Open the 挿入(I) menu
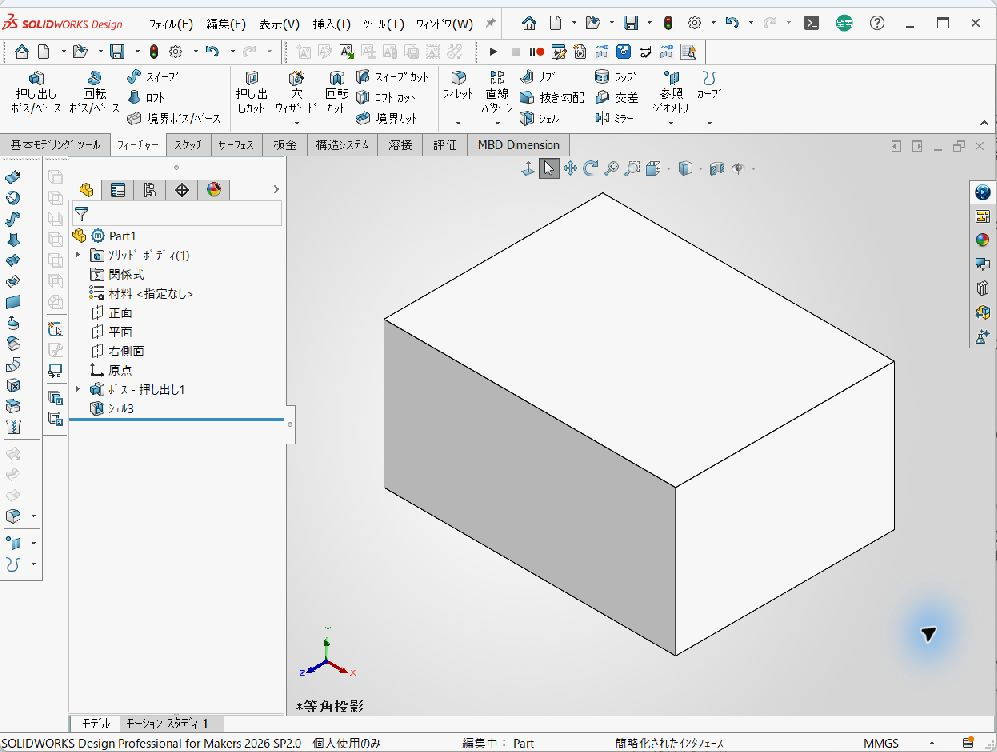This screenshot has height=752, width=997. pos(331,24)
